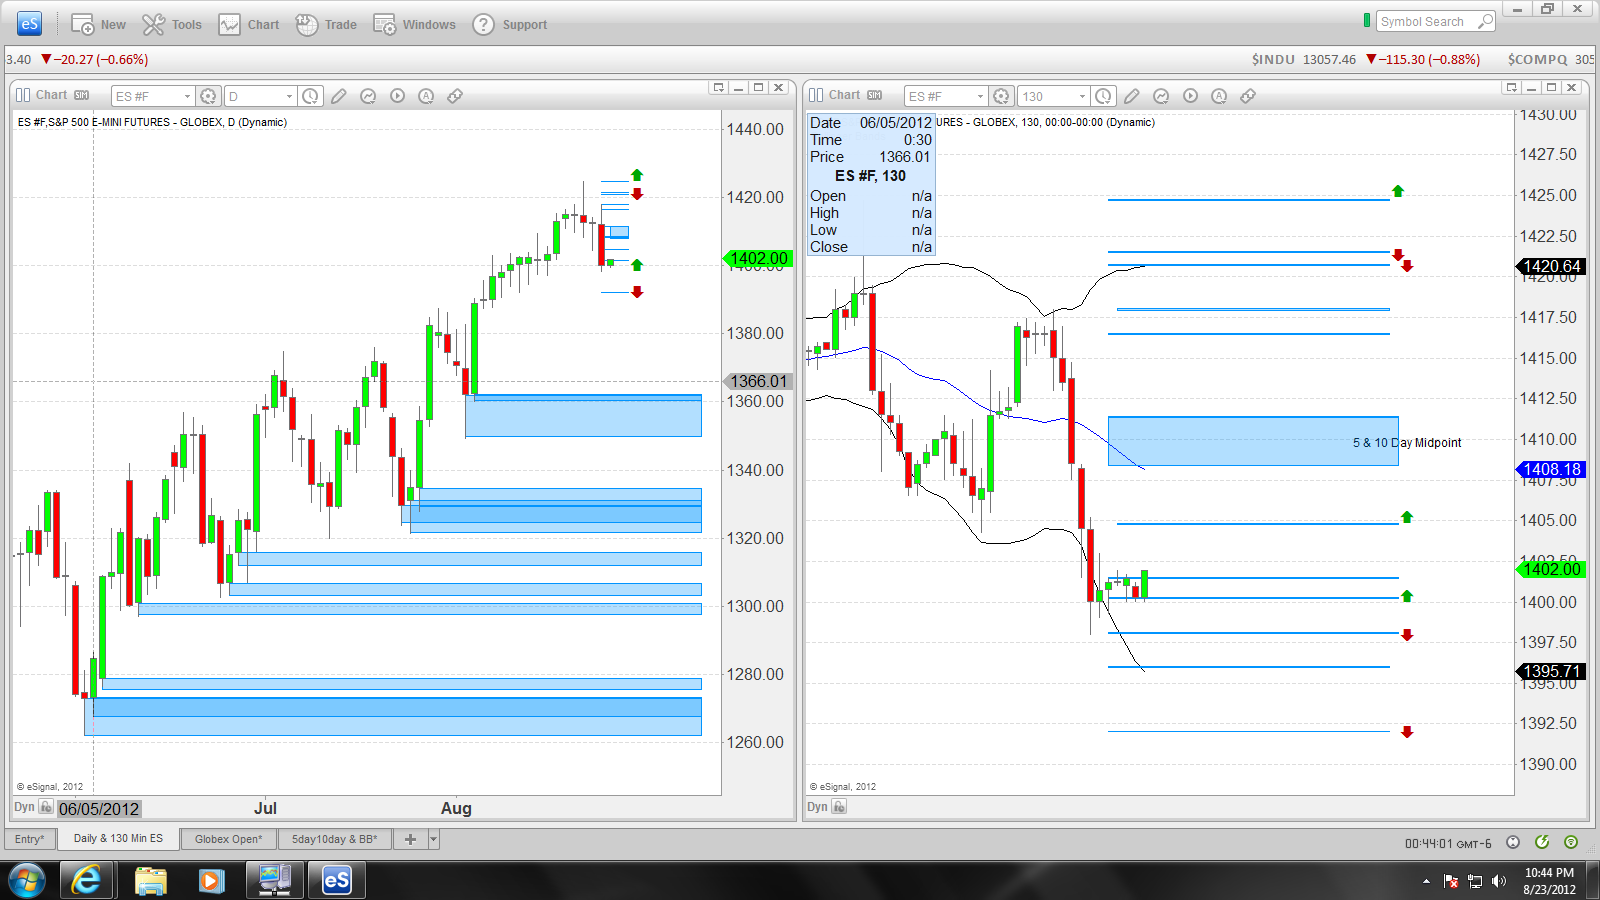
Task: Open the studies icon on the daily chart
Action: click(x=368, y=96)
